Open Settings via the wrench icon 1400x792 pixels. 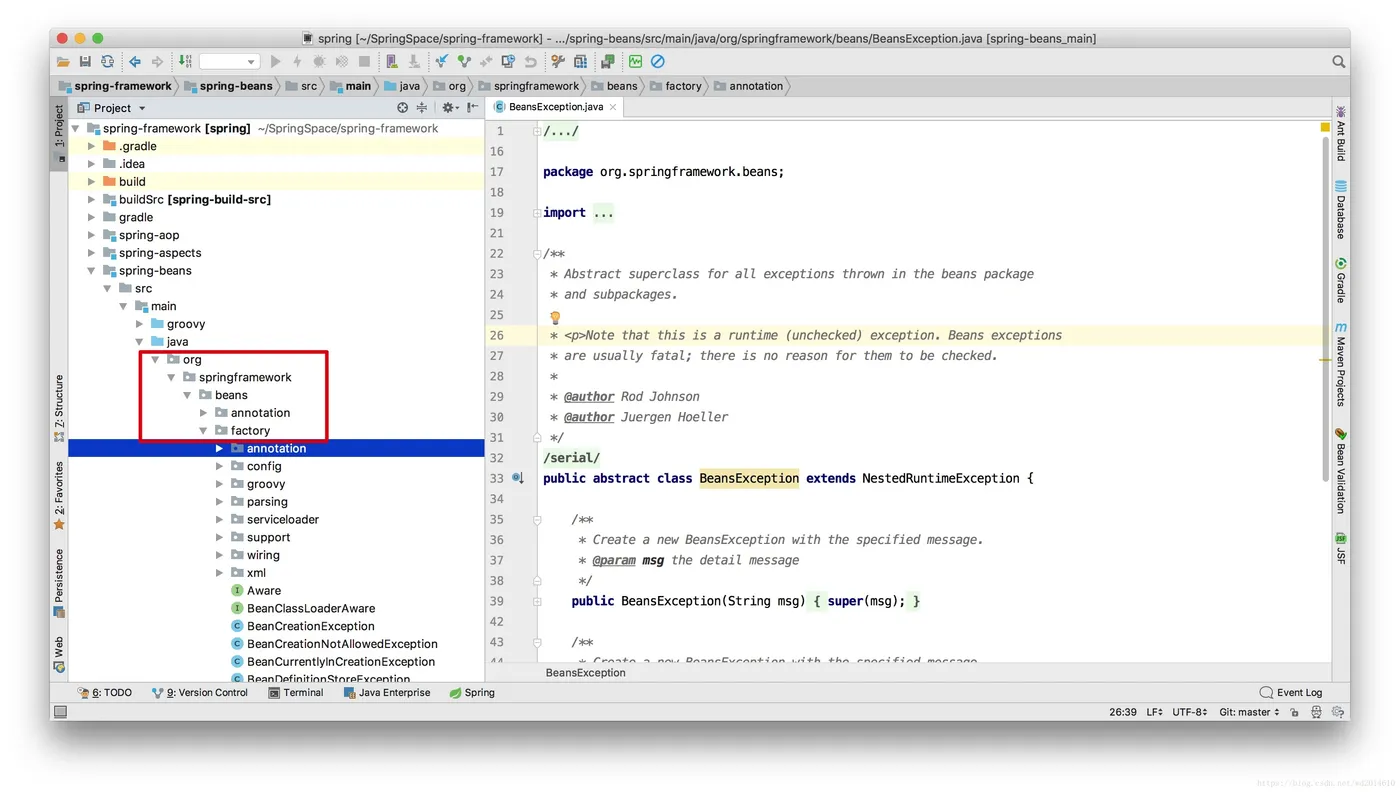click(557, 62)
